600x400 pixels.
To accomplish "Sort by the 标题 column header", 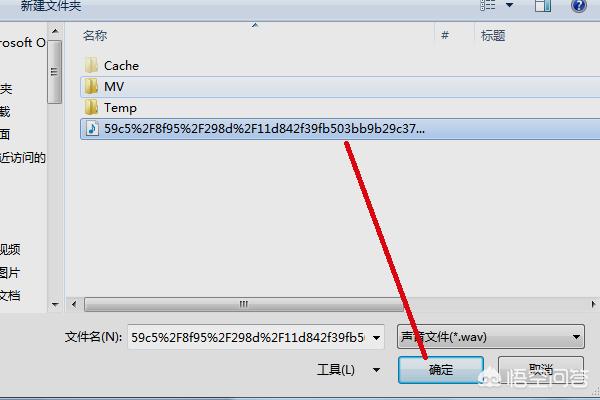I will (493, 36).
